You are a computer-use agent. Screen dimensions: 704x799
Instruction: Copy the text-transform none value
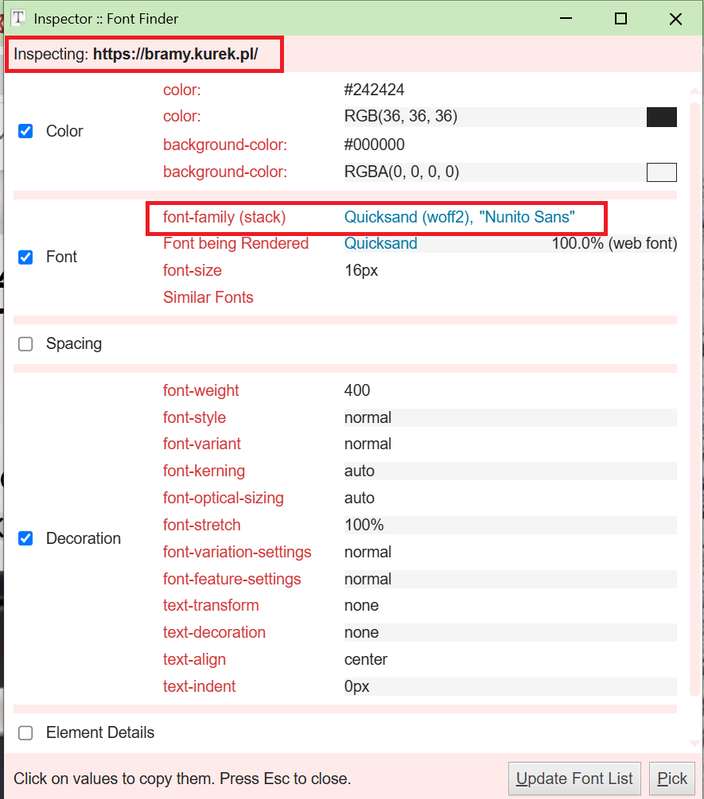[x=361, y=605]
